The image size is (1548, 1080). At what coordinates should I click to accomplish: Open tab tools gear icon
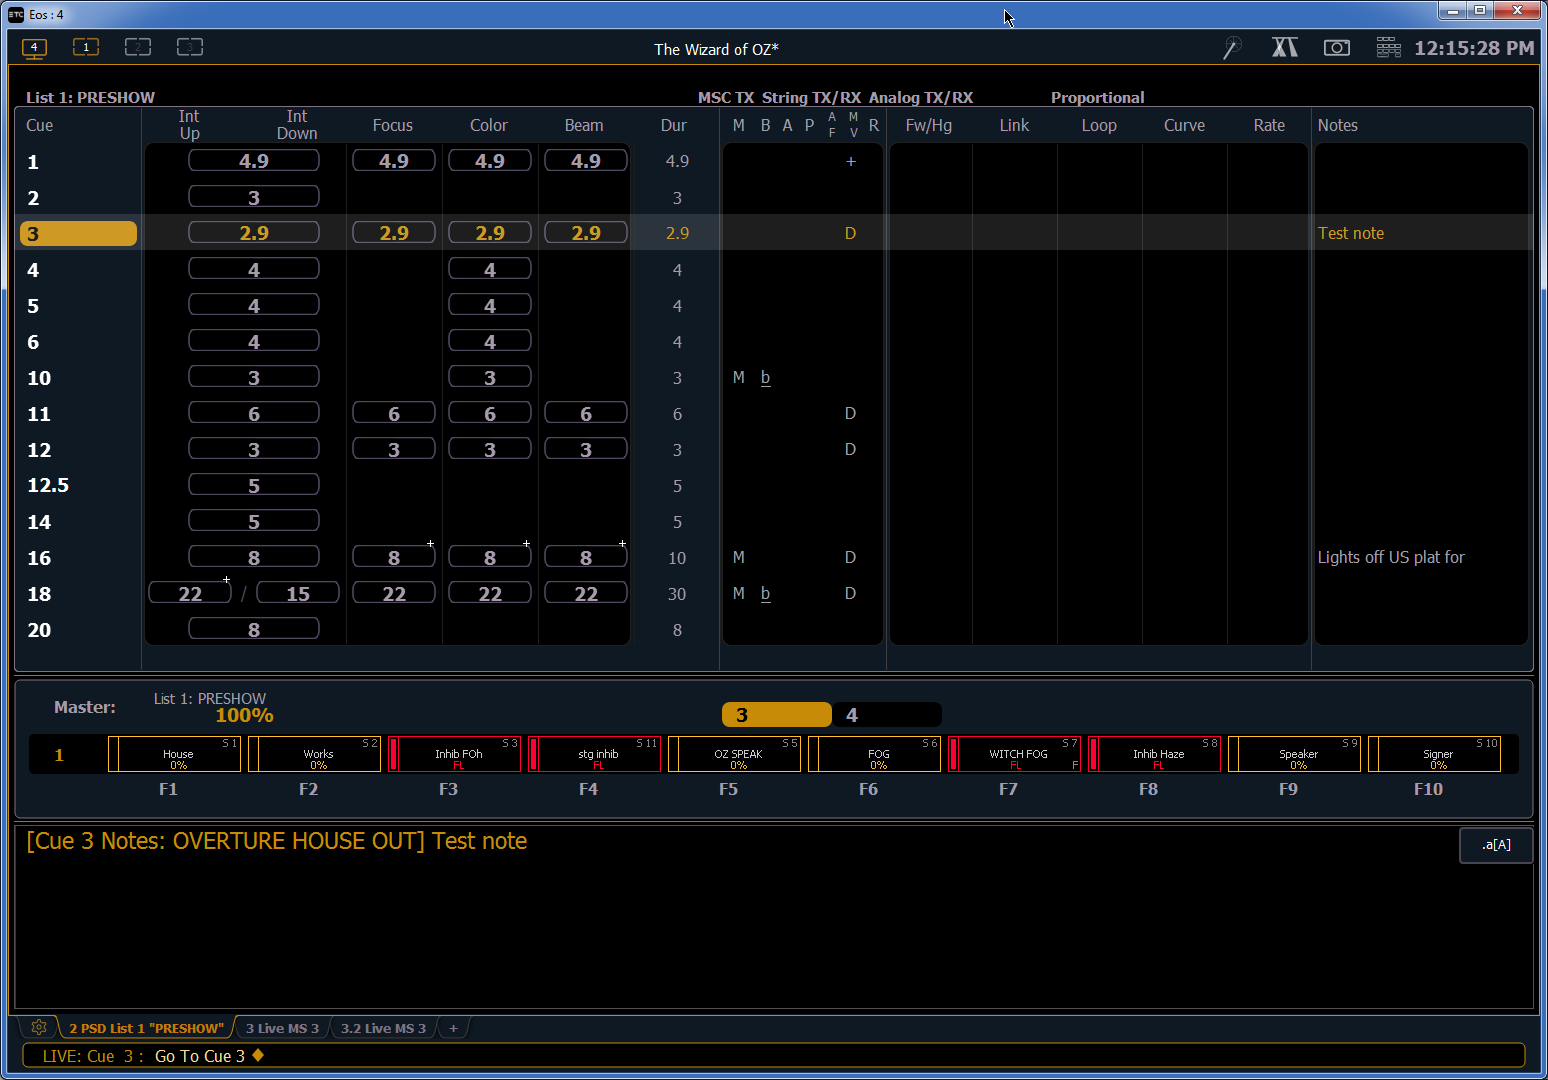[x=39, y=1027]
